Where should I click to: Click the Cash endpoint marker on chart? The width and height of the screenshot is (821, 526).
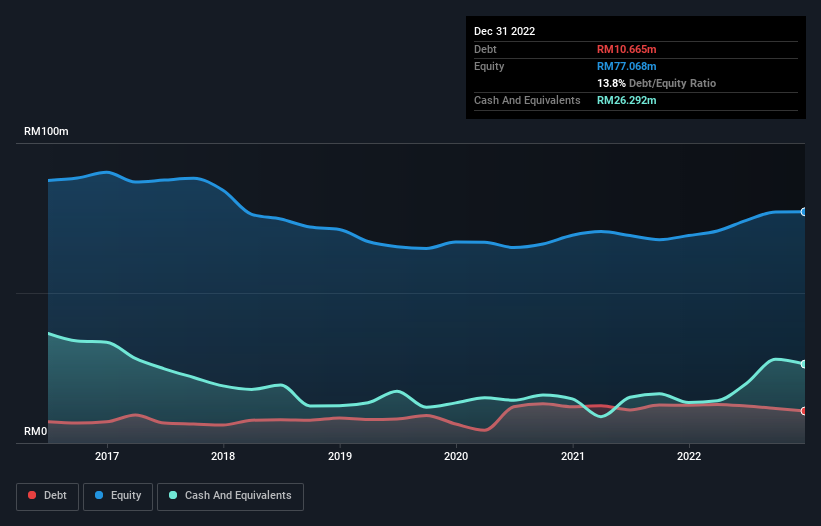804,364
